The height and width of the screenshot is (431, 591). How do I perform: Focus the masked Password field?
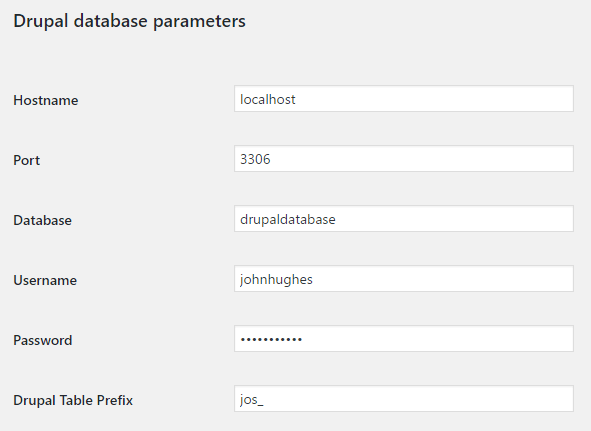pyautogui.click(x=404, y=339)
